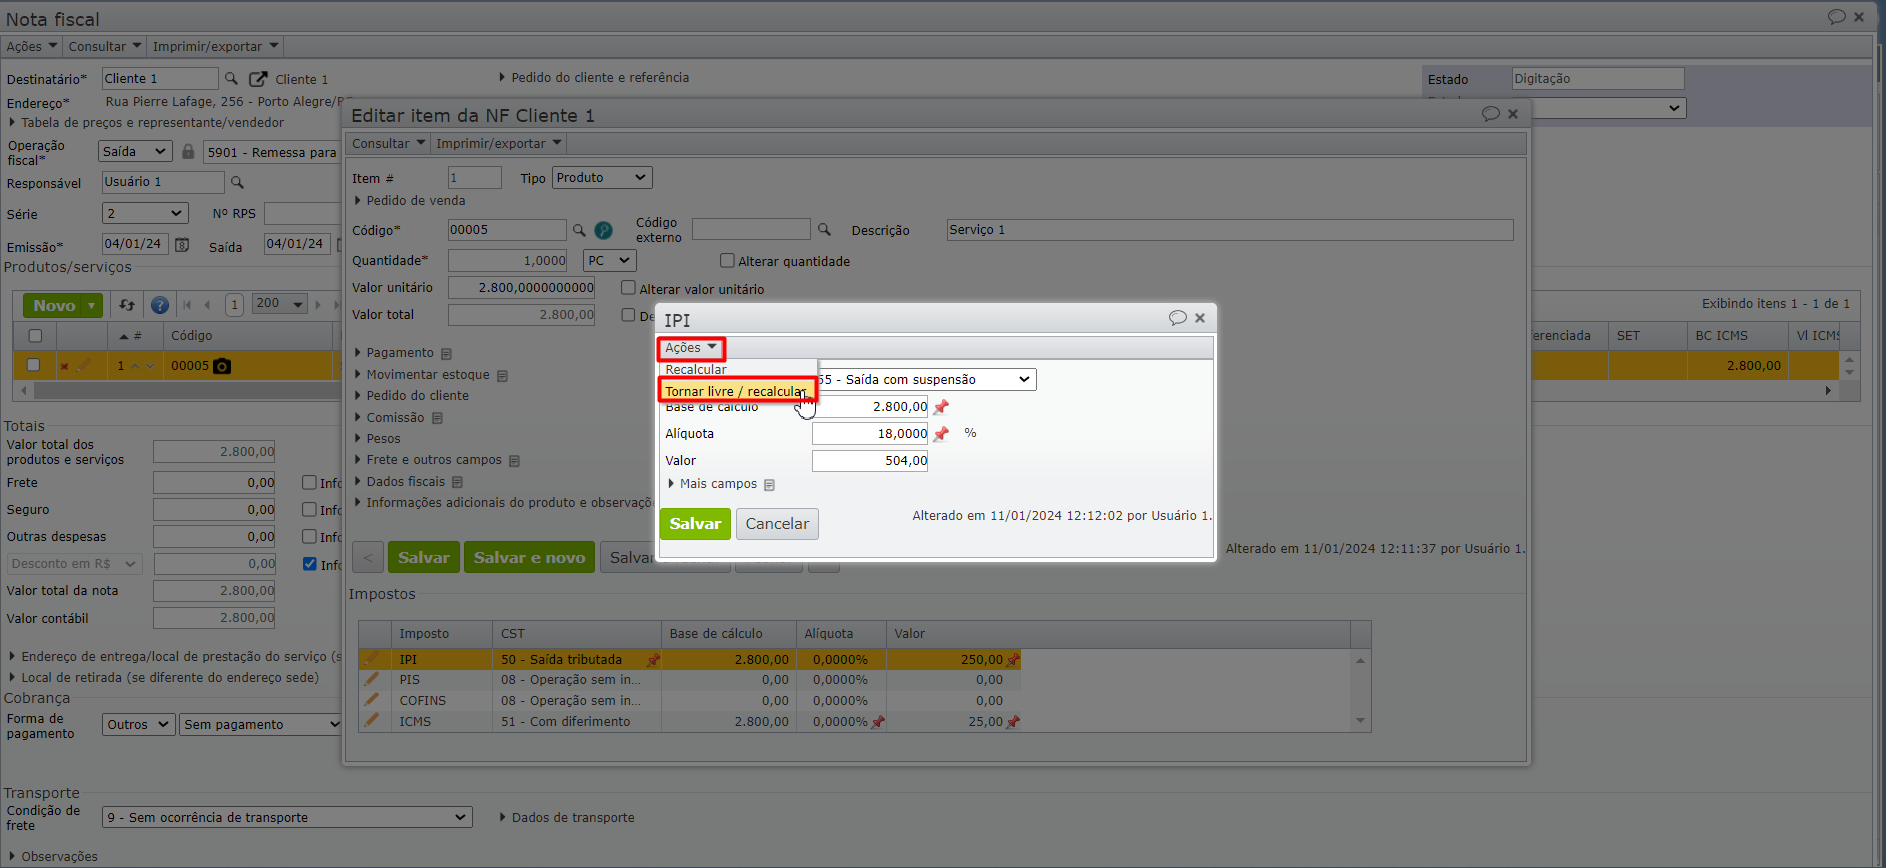Toggle the checkbox beside Outras despesas field
Screen dimensions: 1886x868
[x=309, y=537]
